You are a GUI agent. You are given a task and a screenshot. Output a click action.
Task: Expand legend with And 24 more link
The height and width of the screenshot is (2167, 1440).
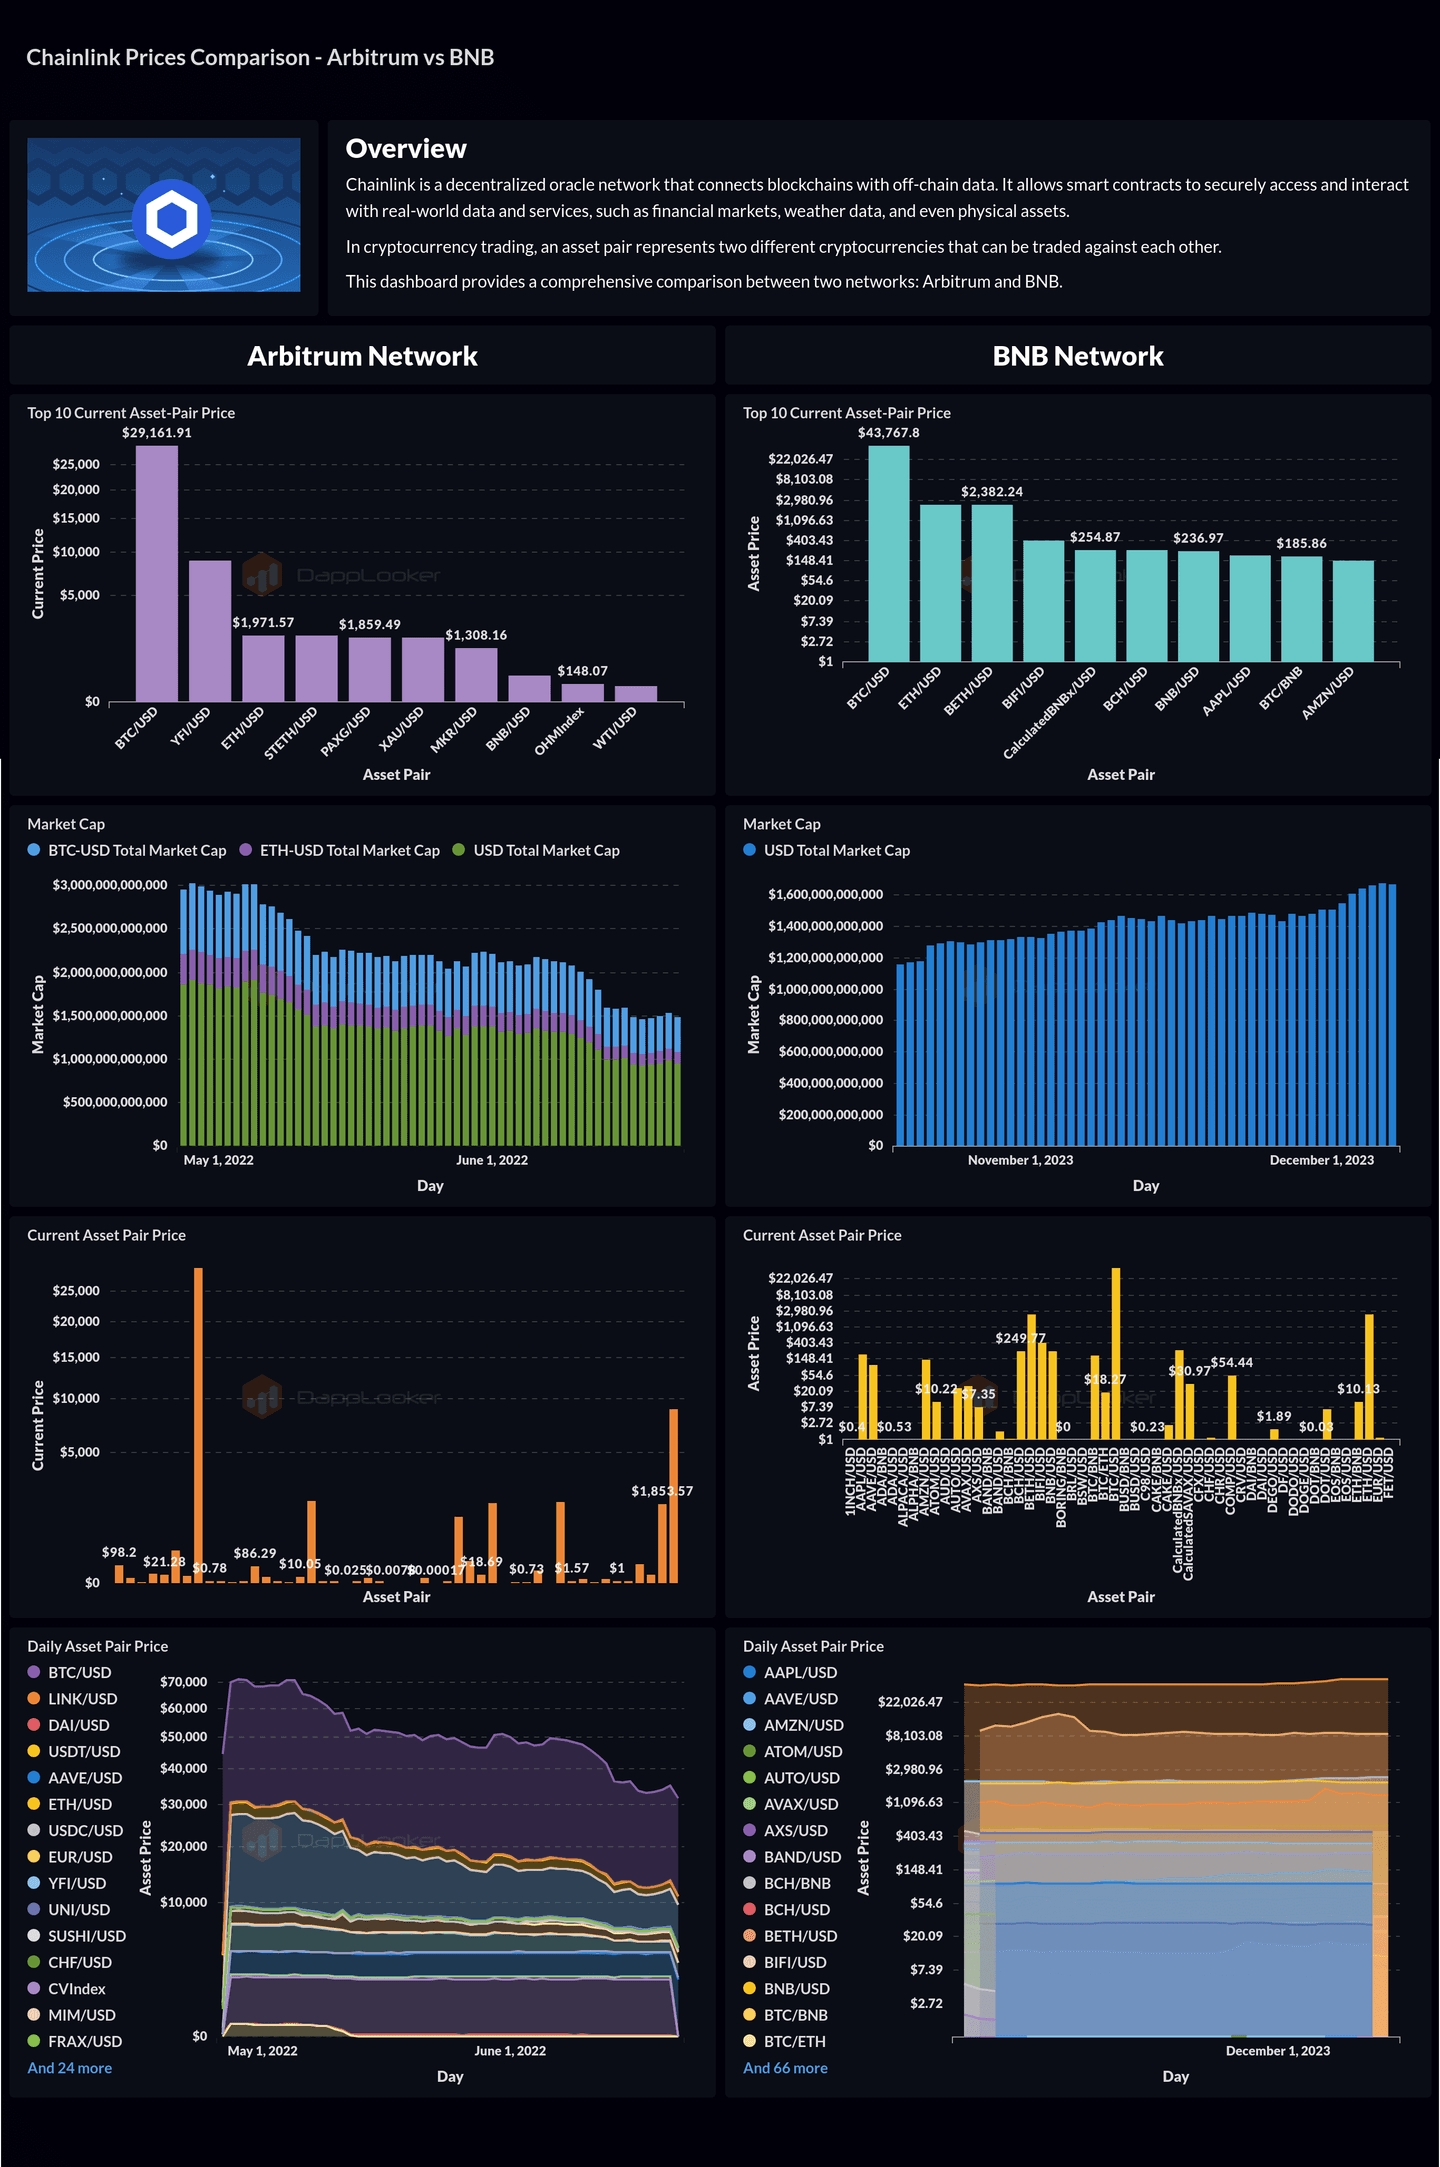click(x=70, y=2068)
